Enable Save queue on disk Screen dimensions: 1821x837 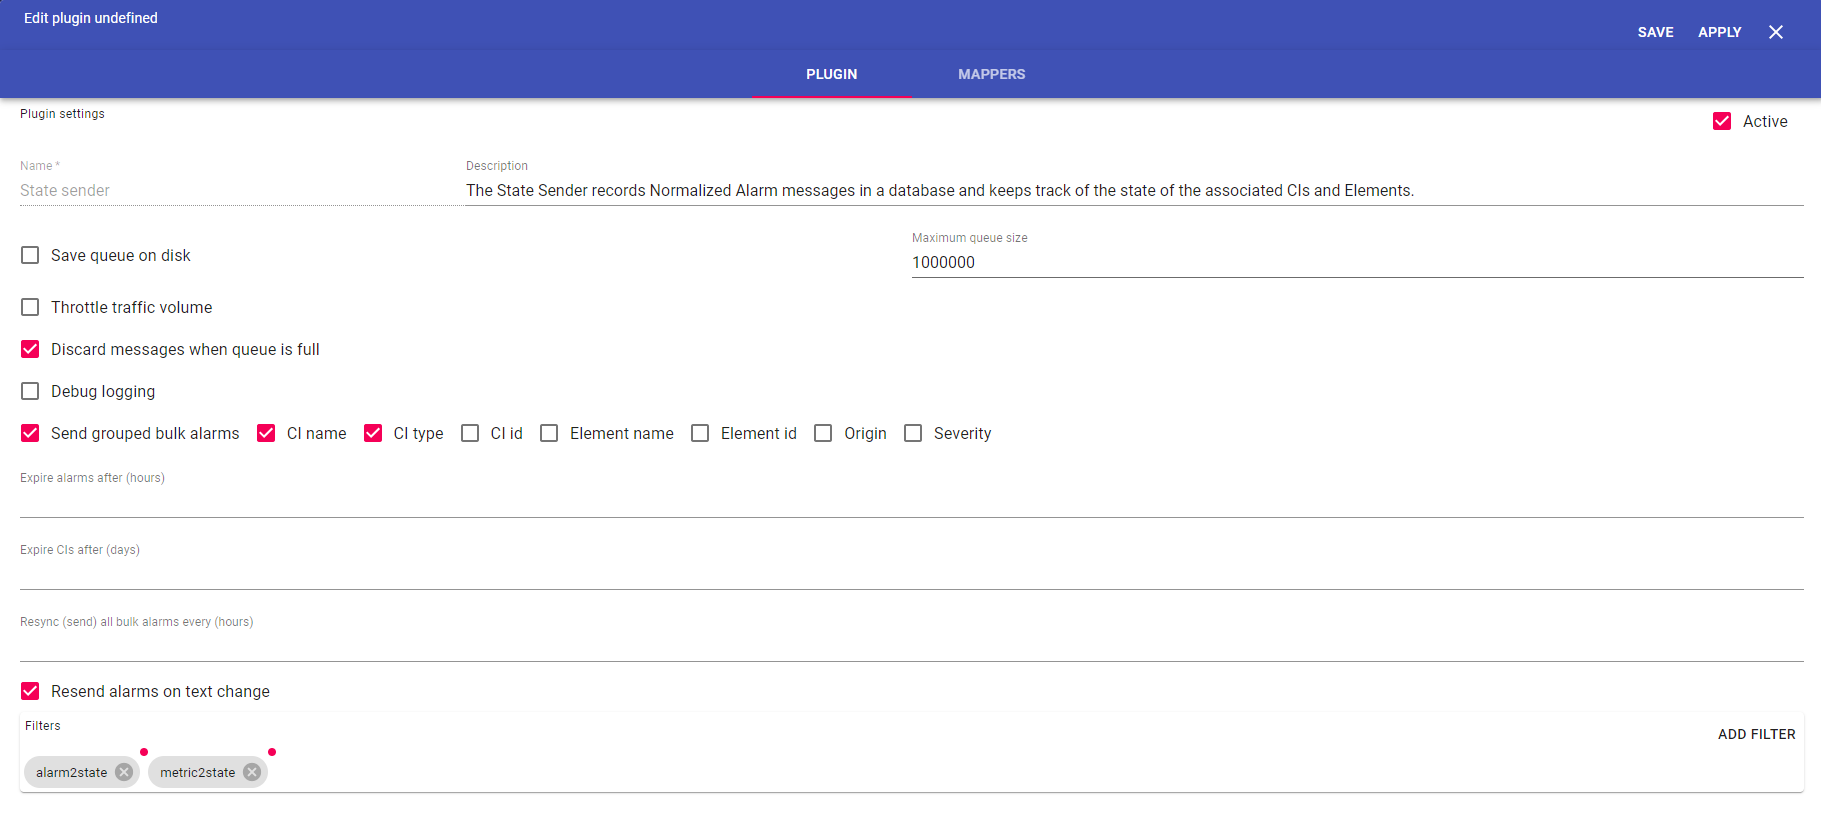[x=31, y=255]
